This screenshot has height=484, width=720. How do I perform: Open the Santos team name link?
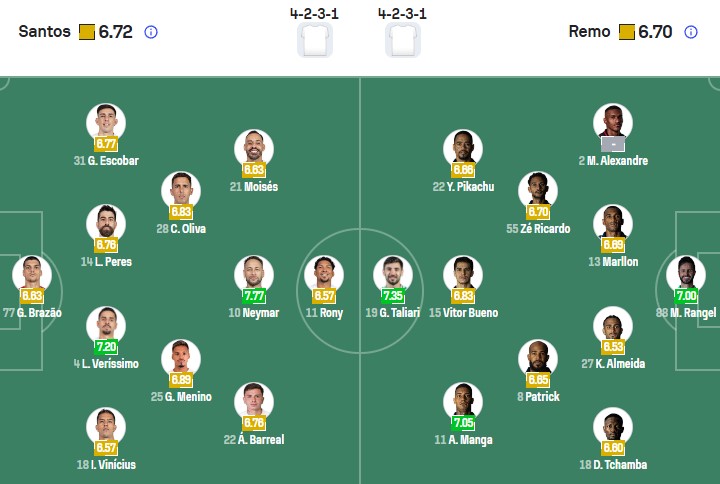pos(44,32)
